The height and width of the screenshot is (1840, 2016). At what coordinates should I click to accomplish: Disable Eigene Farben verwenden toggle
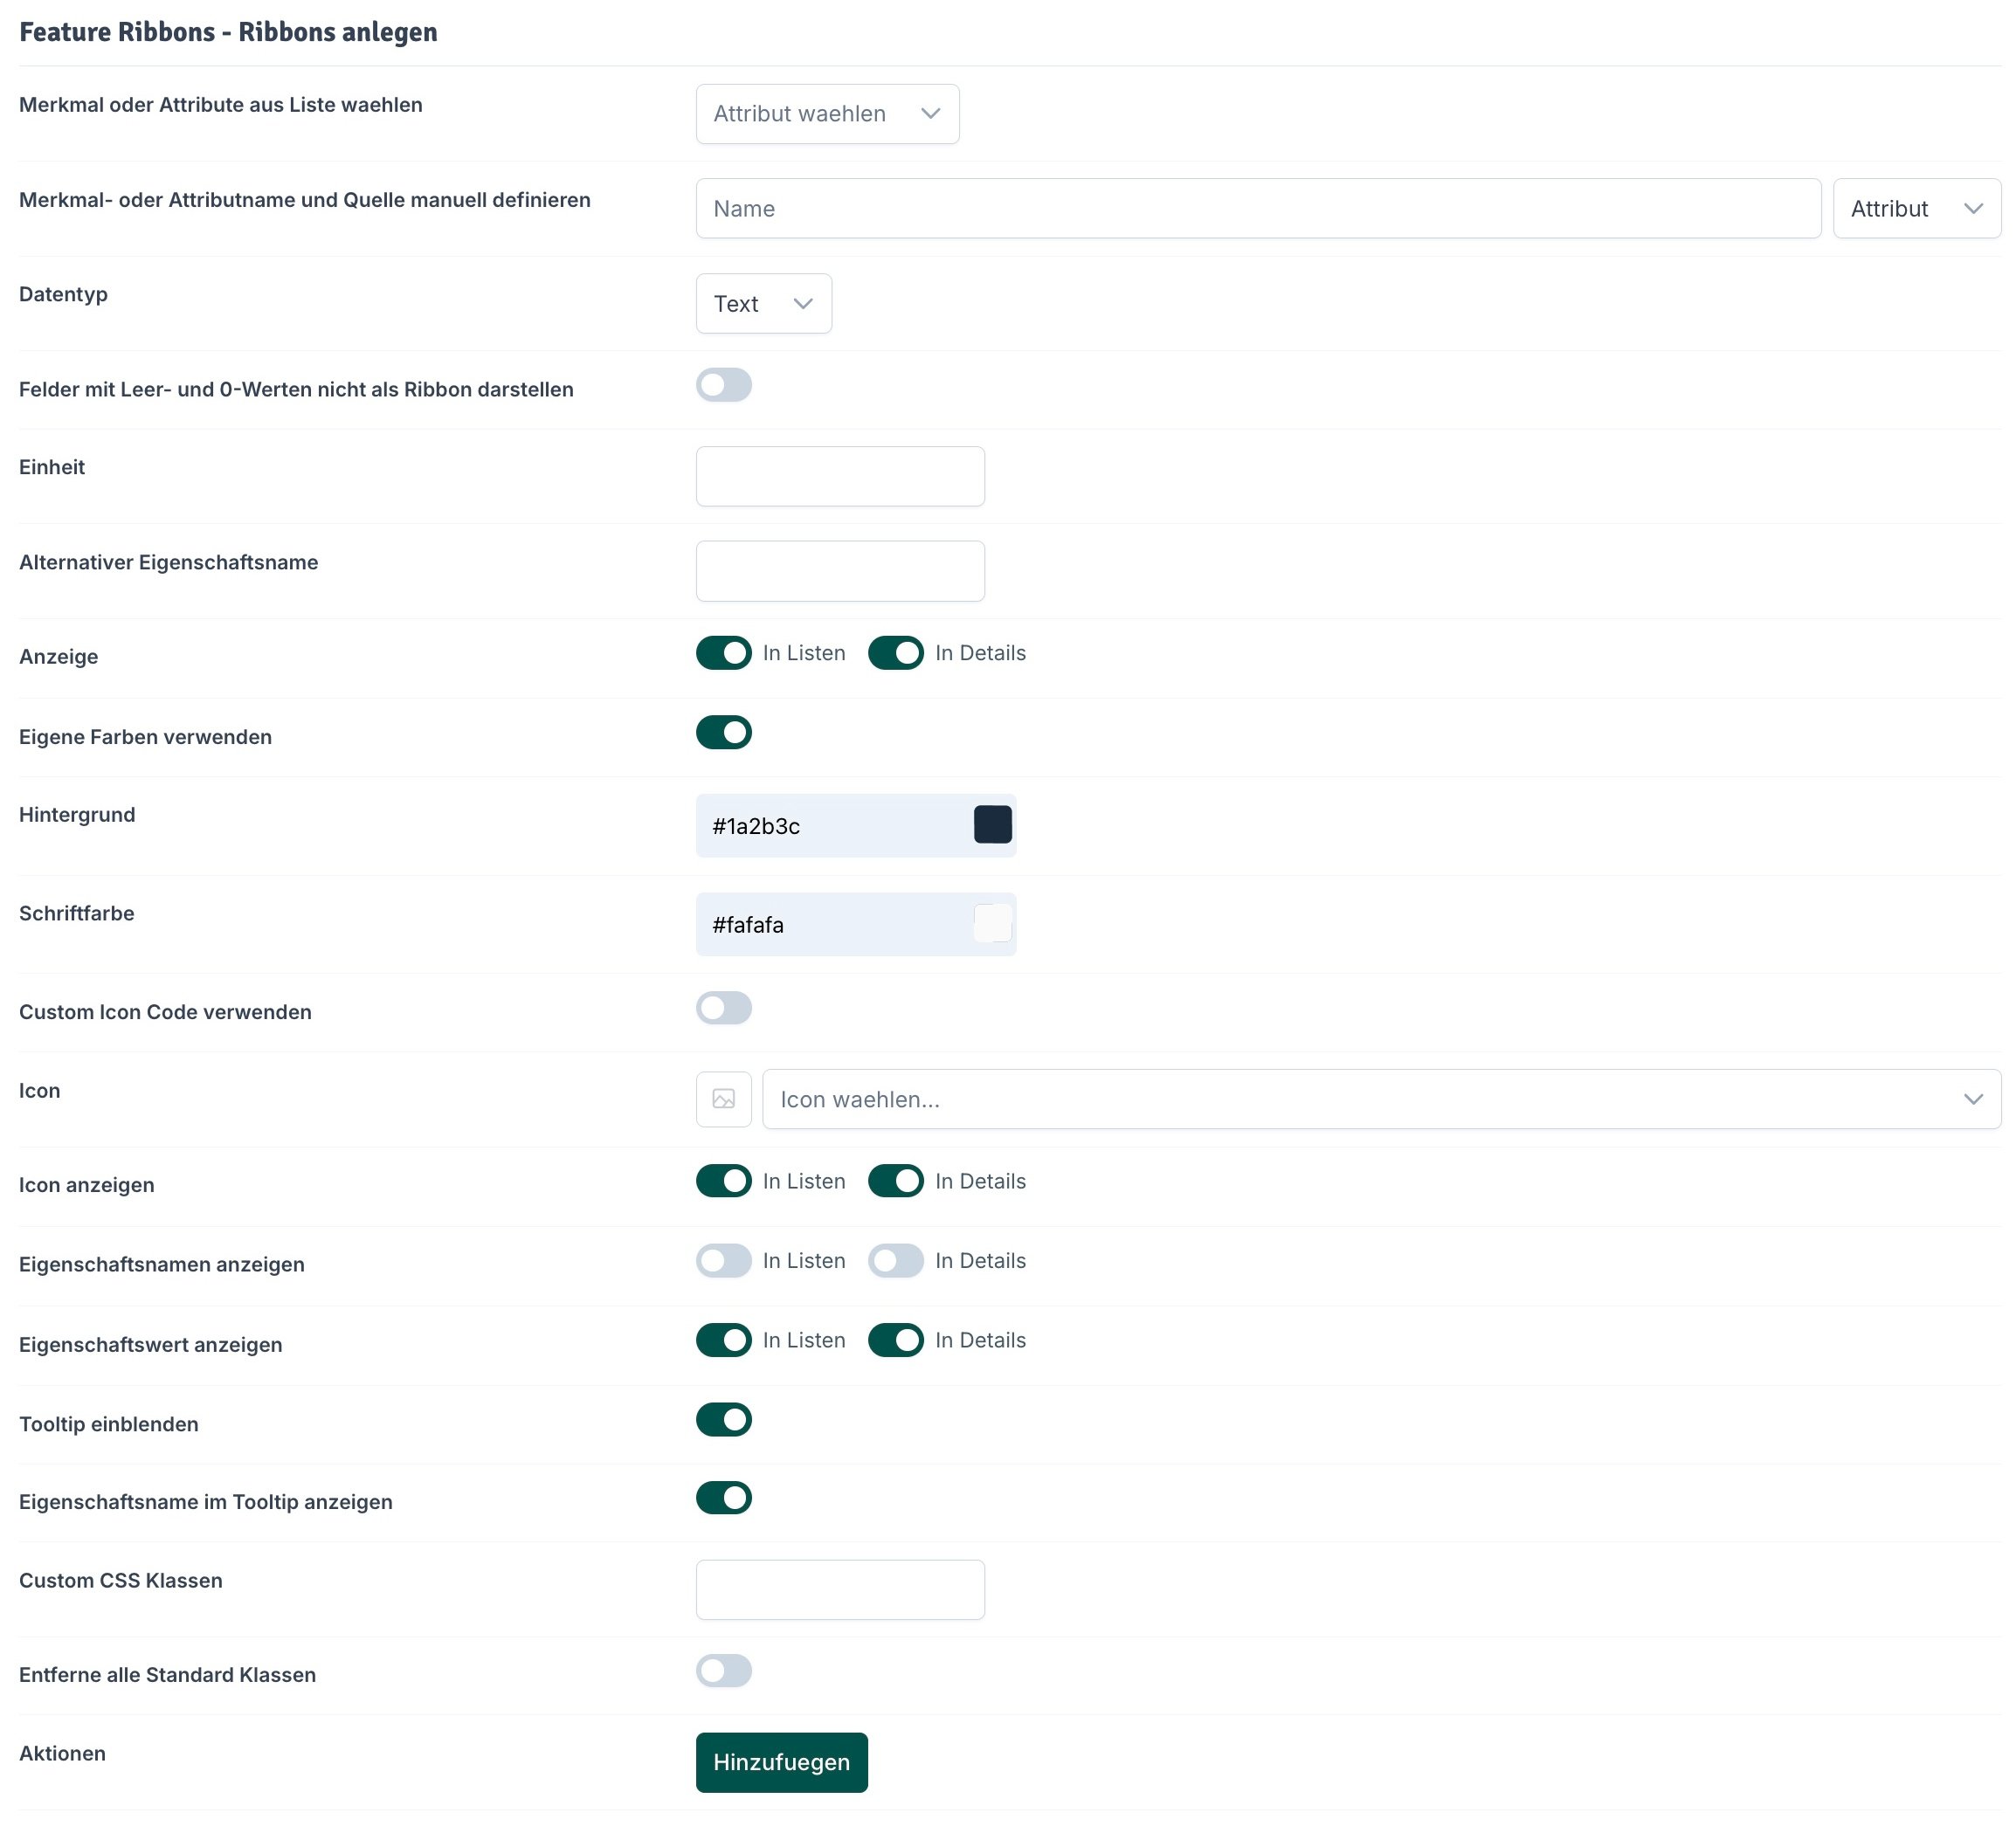724,732
